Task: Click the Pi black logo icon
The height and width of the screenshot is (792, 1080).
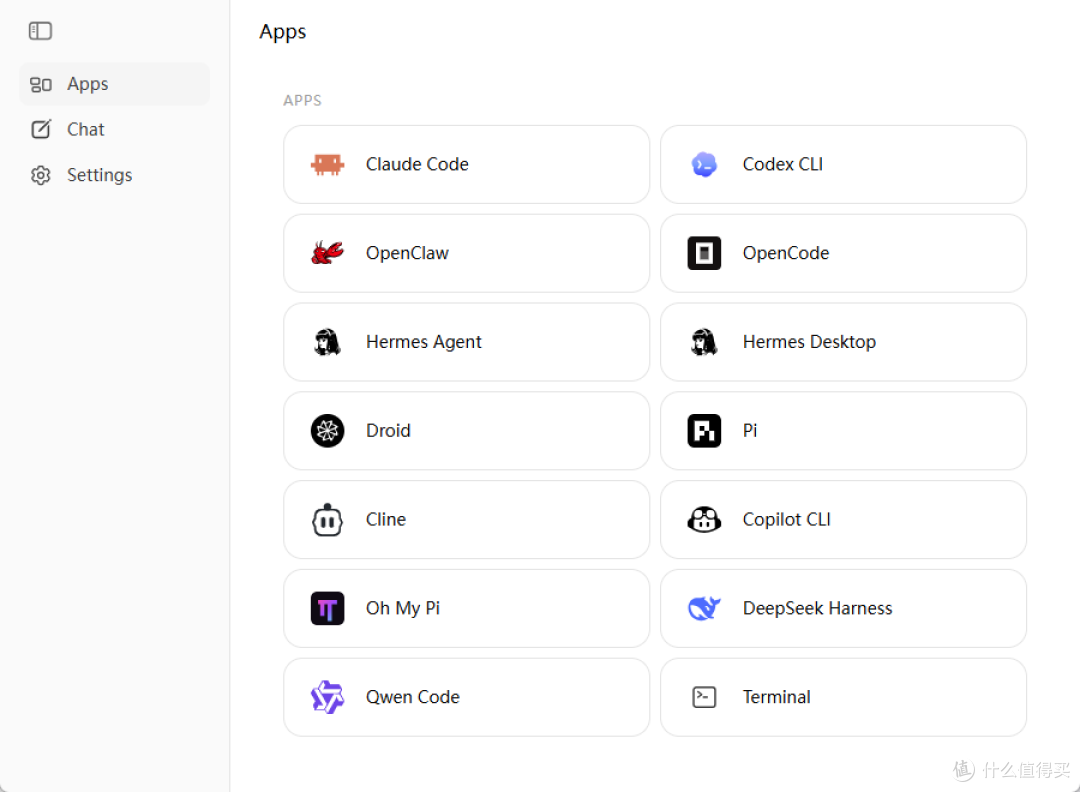Action: tap(704, 430)
